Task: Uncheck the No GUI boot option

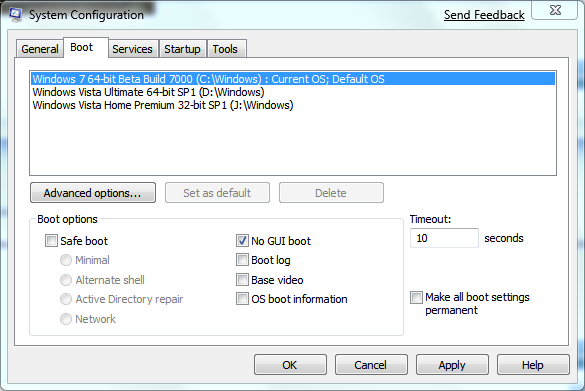Action: 242,241
